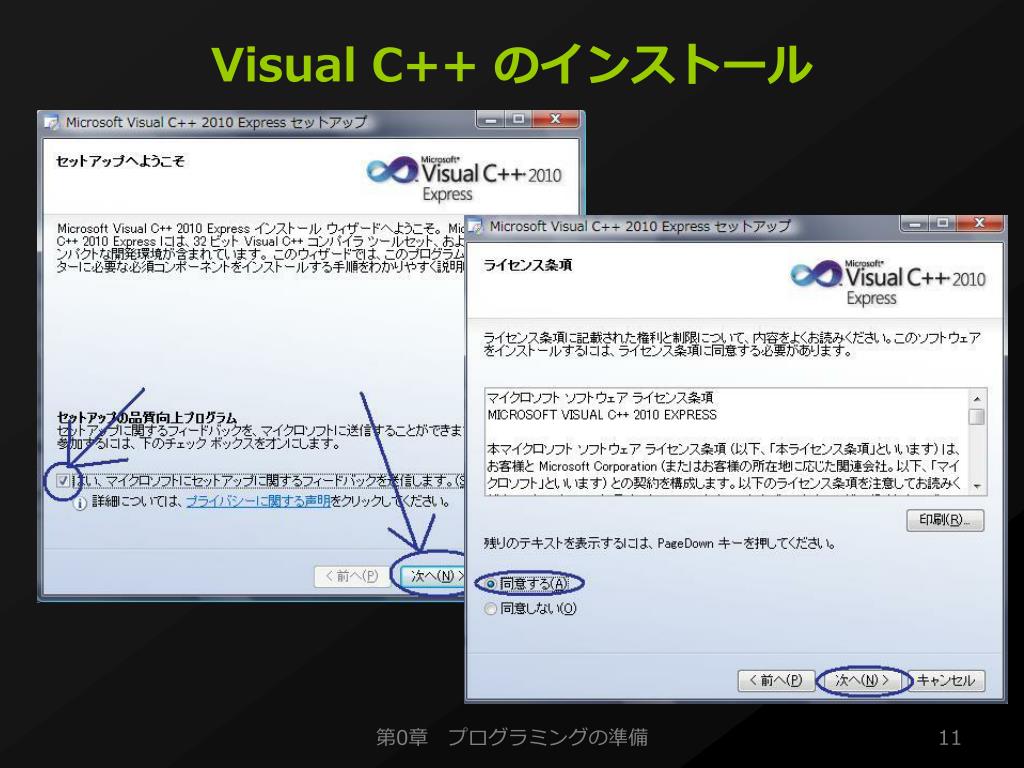
Task: Minimize the License terms setup window
Action: (x=914, y=224)
